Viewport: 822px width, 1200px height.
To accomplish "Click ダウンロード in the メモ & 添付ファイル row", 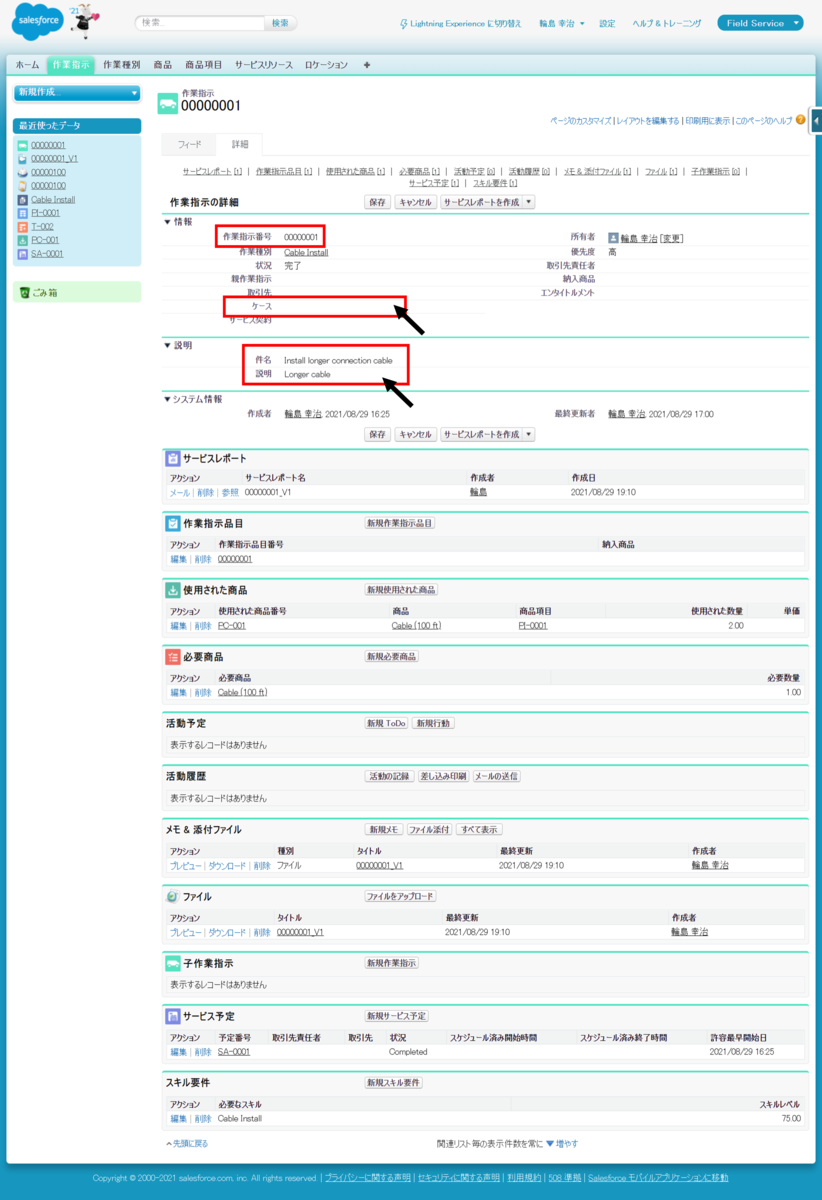I will [x=227, y=866].
